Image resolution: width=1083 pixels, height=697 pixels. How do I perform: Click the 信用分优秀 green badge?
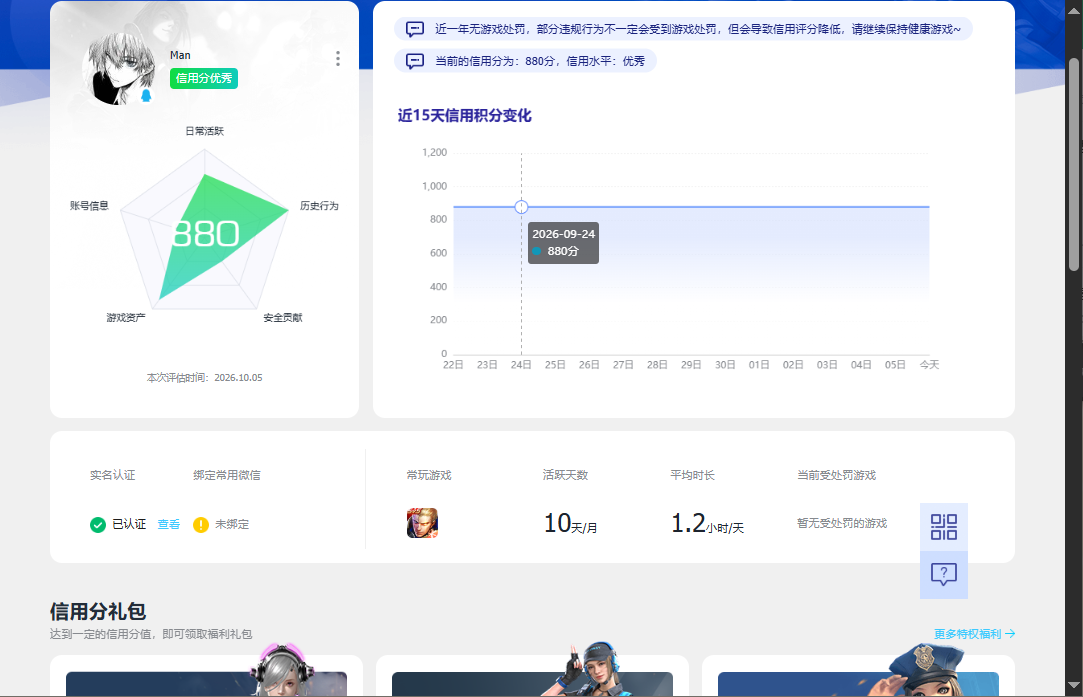point(204,78)
